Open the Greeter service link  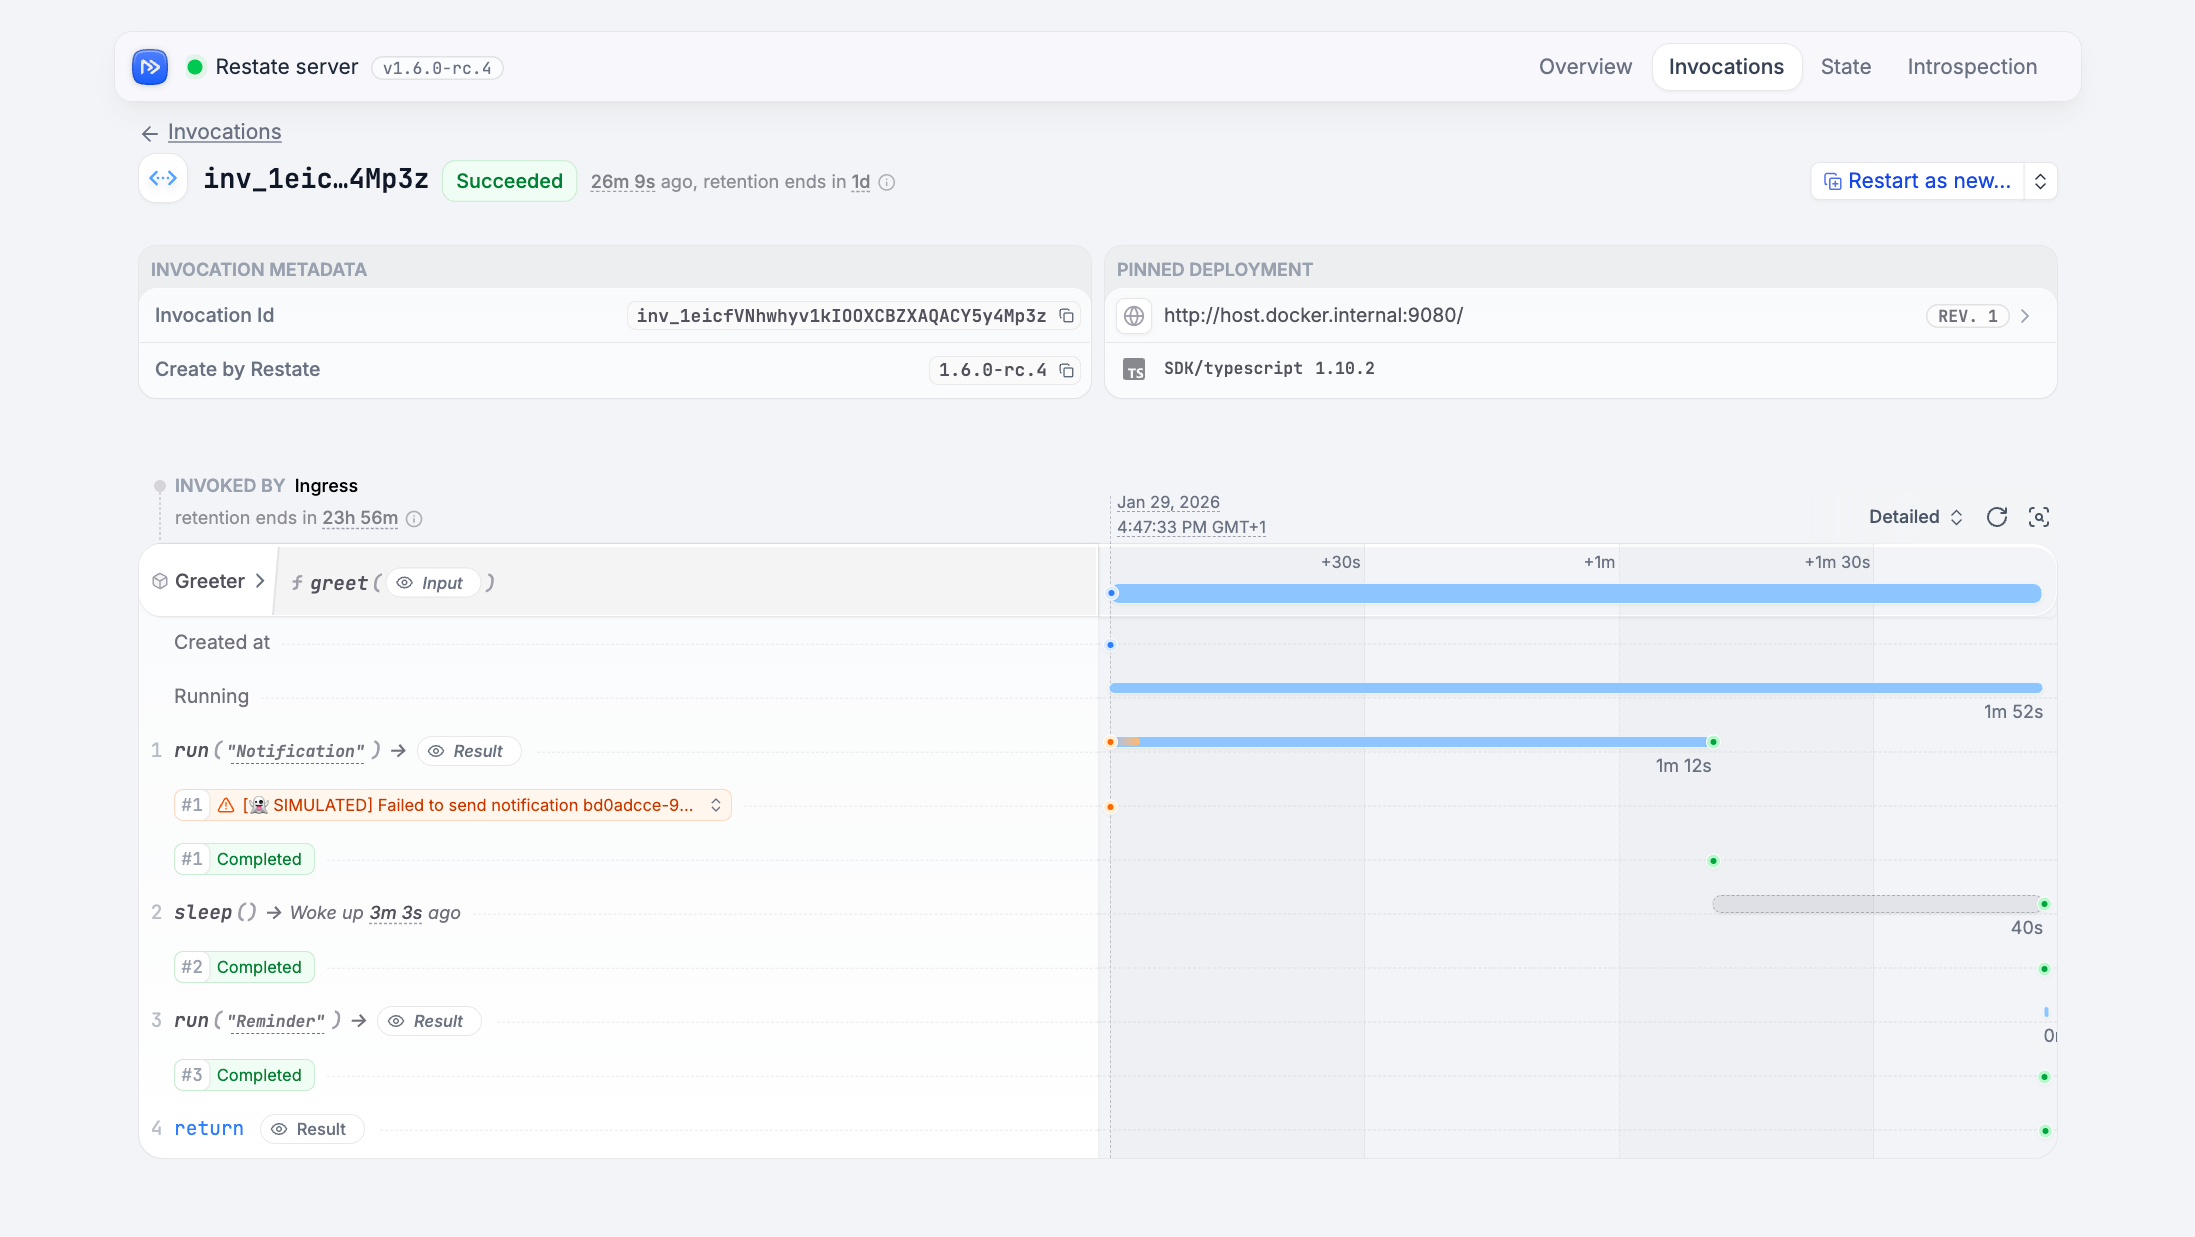(209, 581)
